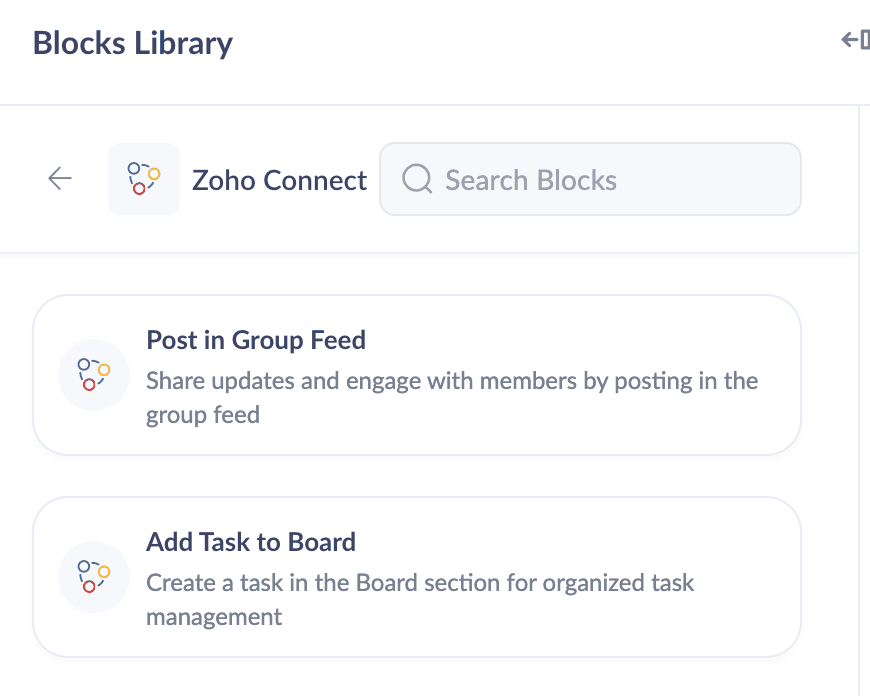Click the Zoho Connect app logo

[x=144, y=179]
